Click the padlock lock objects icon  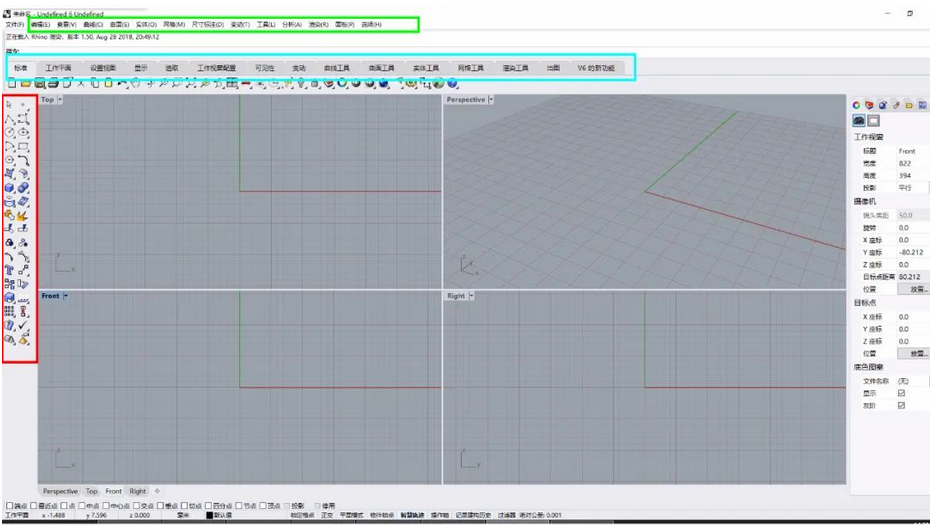315,84
